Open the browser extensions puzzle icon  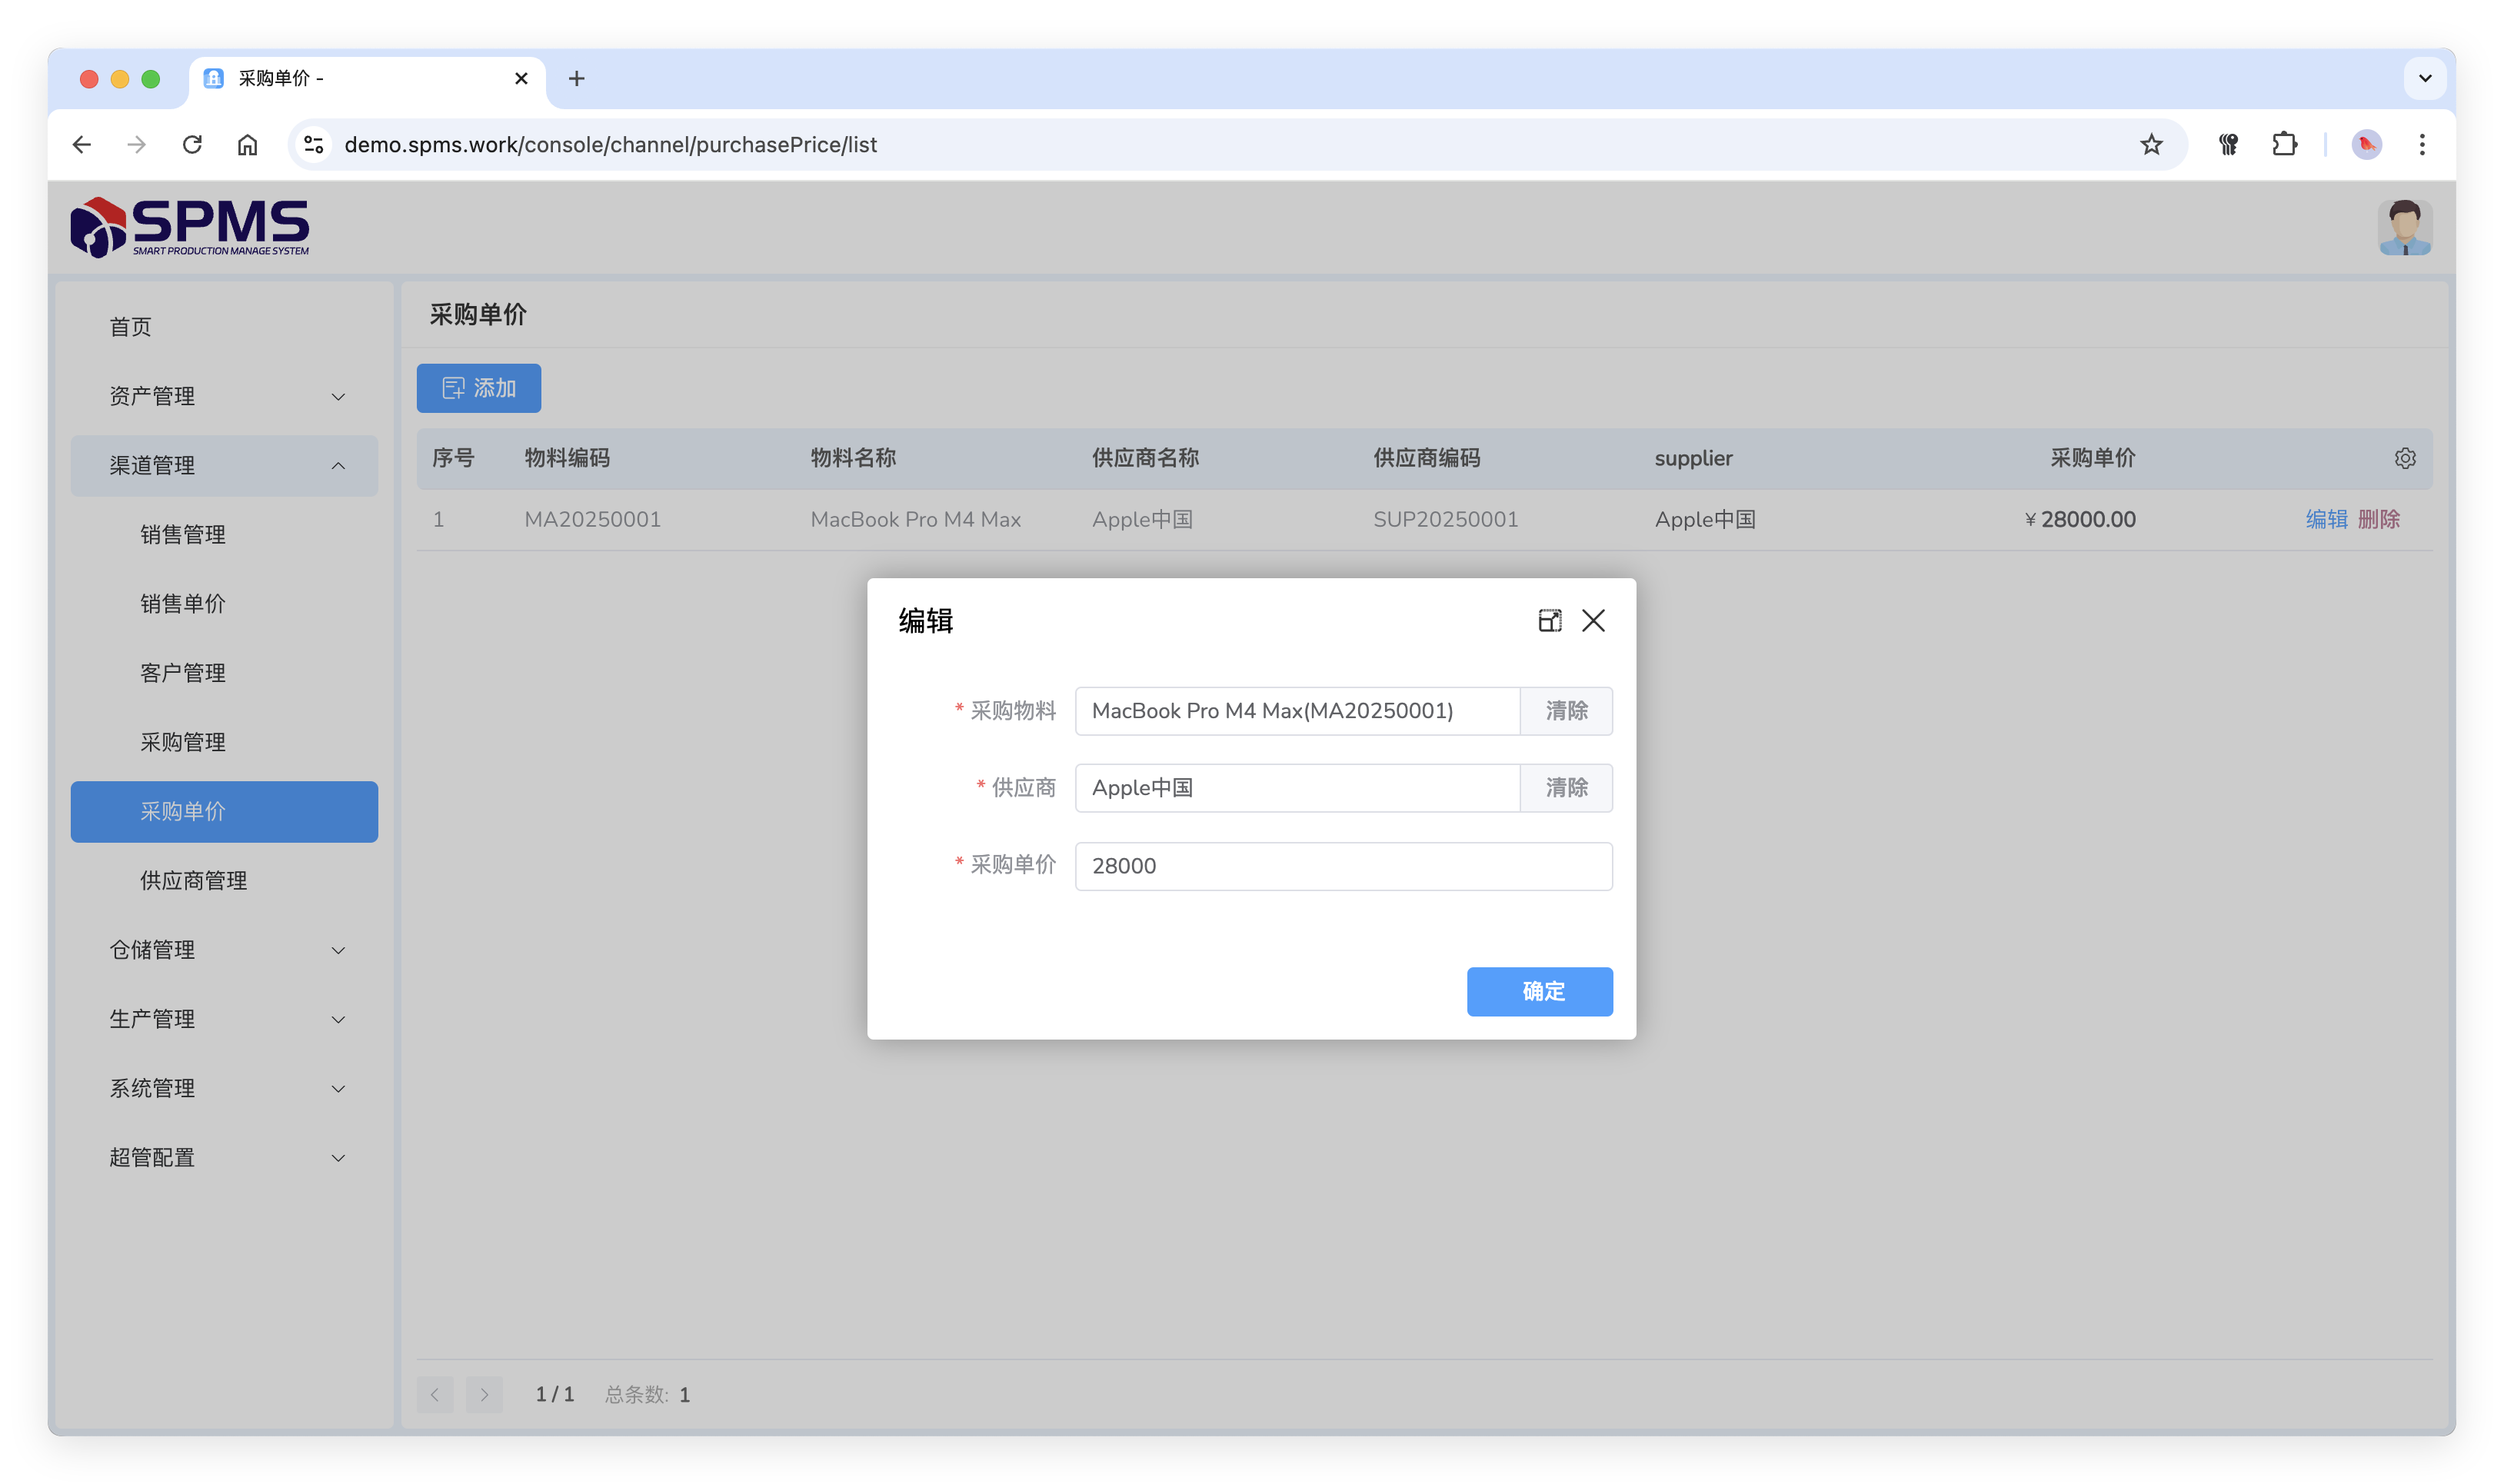point(2284,145)
